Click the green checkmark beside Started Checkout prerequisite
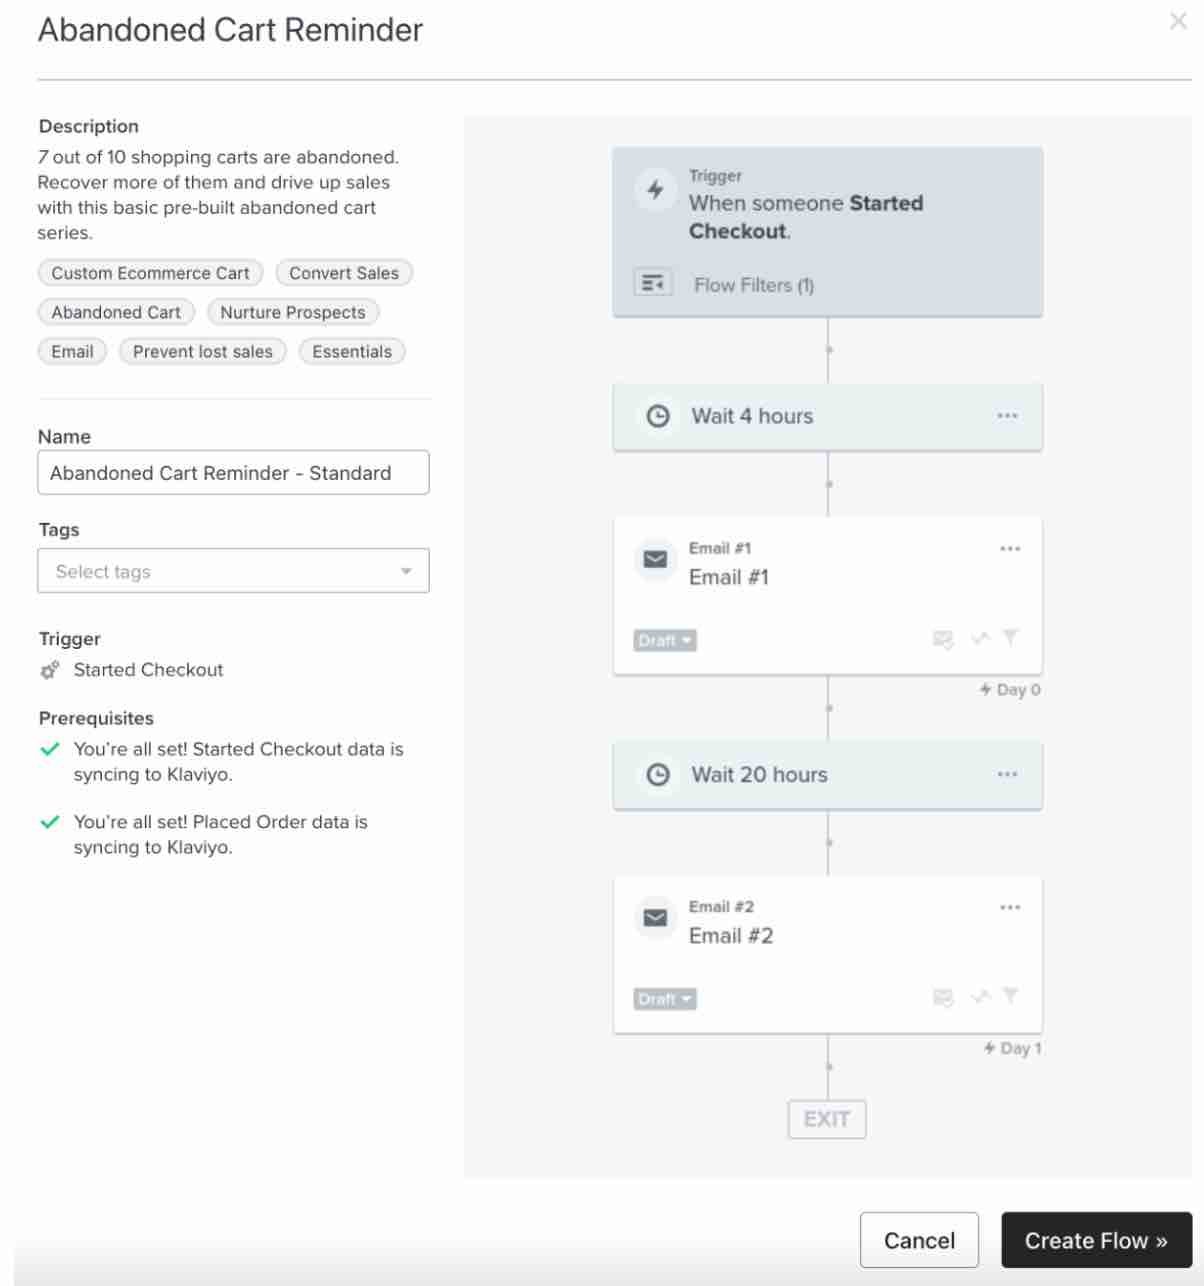The width and height of the screenshot is (1204, 1286). pyautogui.click(x=49, y=749)
